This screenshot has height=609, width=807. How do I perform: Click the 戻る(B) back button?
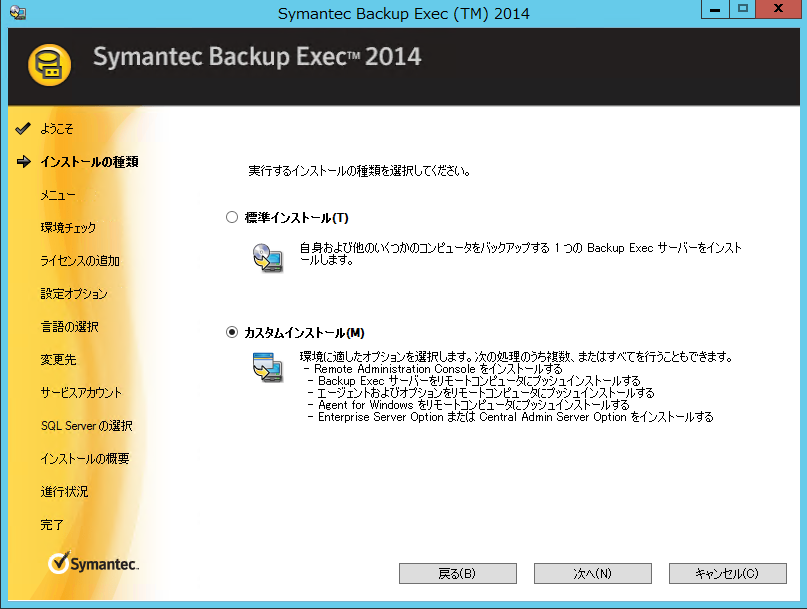point(458,573)
